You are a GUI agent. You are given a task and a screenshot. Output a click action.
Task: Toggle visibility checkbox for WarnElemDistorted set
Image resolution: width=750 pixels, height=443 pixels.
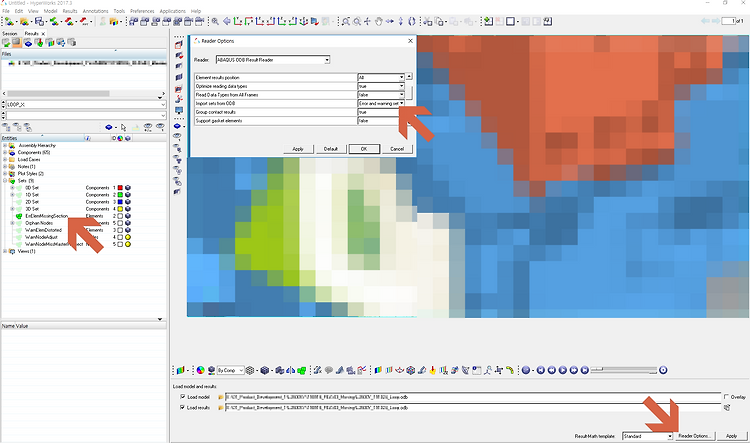point(121,230)
